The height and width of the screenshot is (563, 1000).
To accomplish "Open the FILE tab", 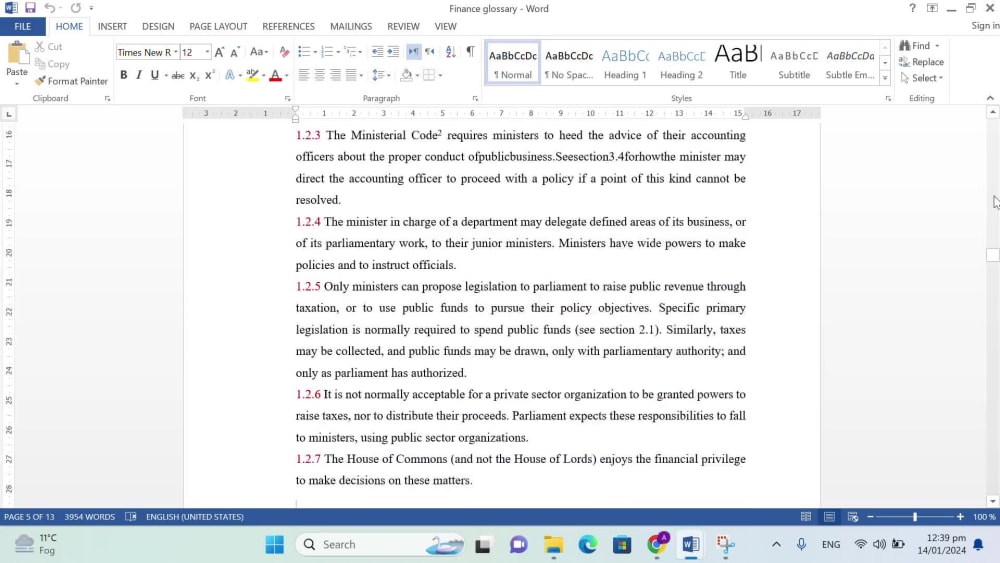I will [22, 26].
